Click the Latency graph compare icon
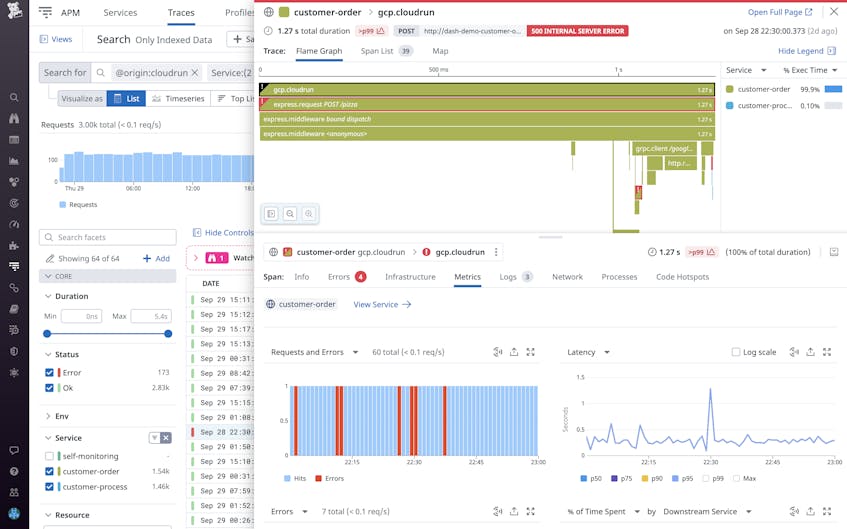The width and height of the screenshot is (847, 529). point(794,352)
